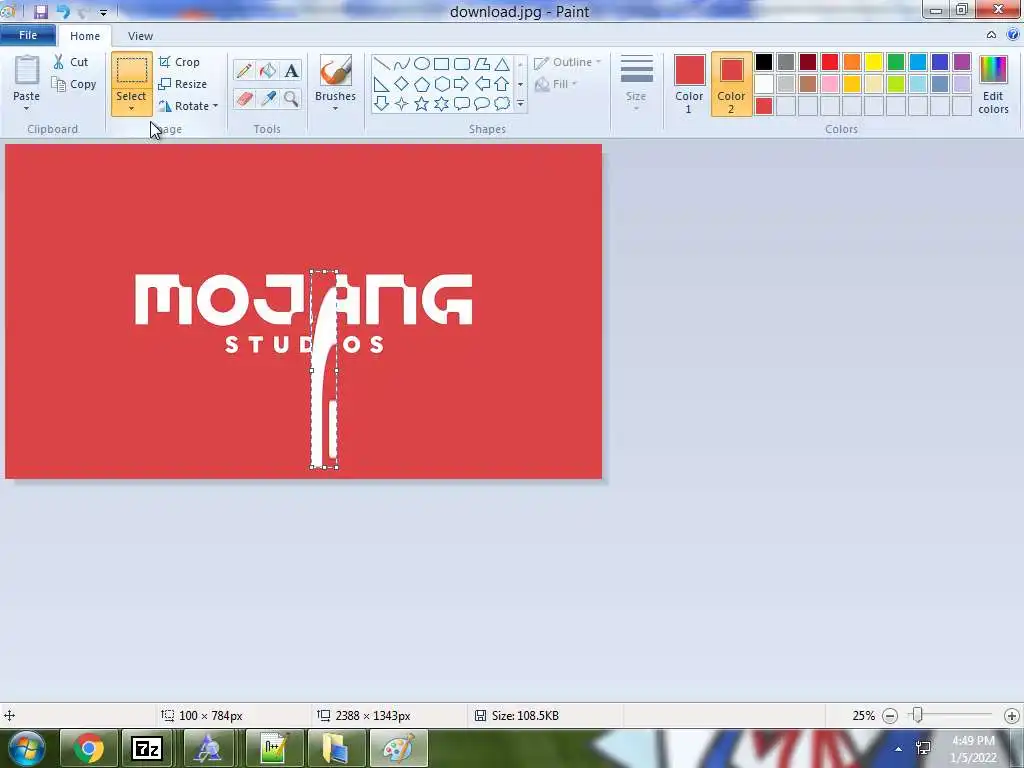The height and width of the screenshot is (768, 1024).
Task: Switch to the Home tab
Action: 85,36
